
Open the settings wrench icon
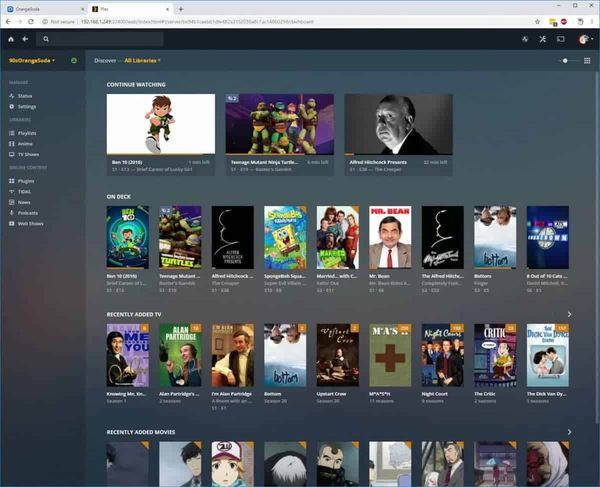(x=543, y=39)
